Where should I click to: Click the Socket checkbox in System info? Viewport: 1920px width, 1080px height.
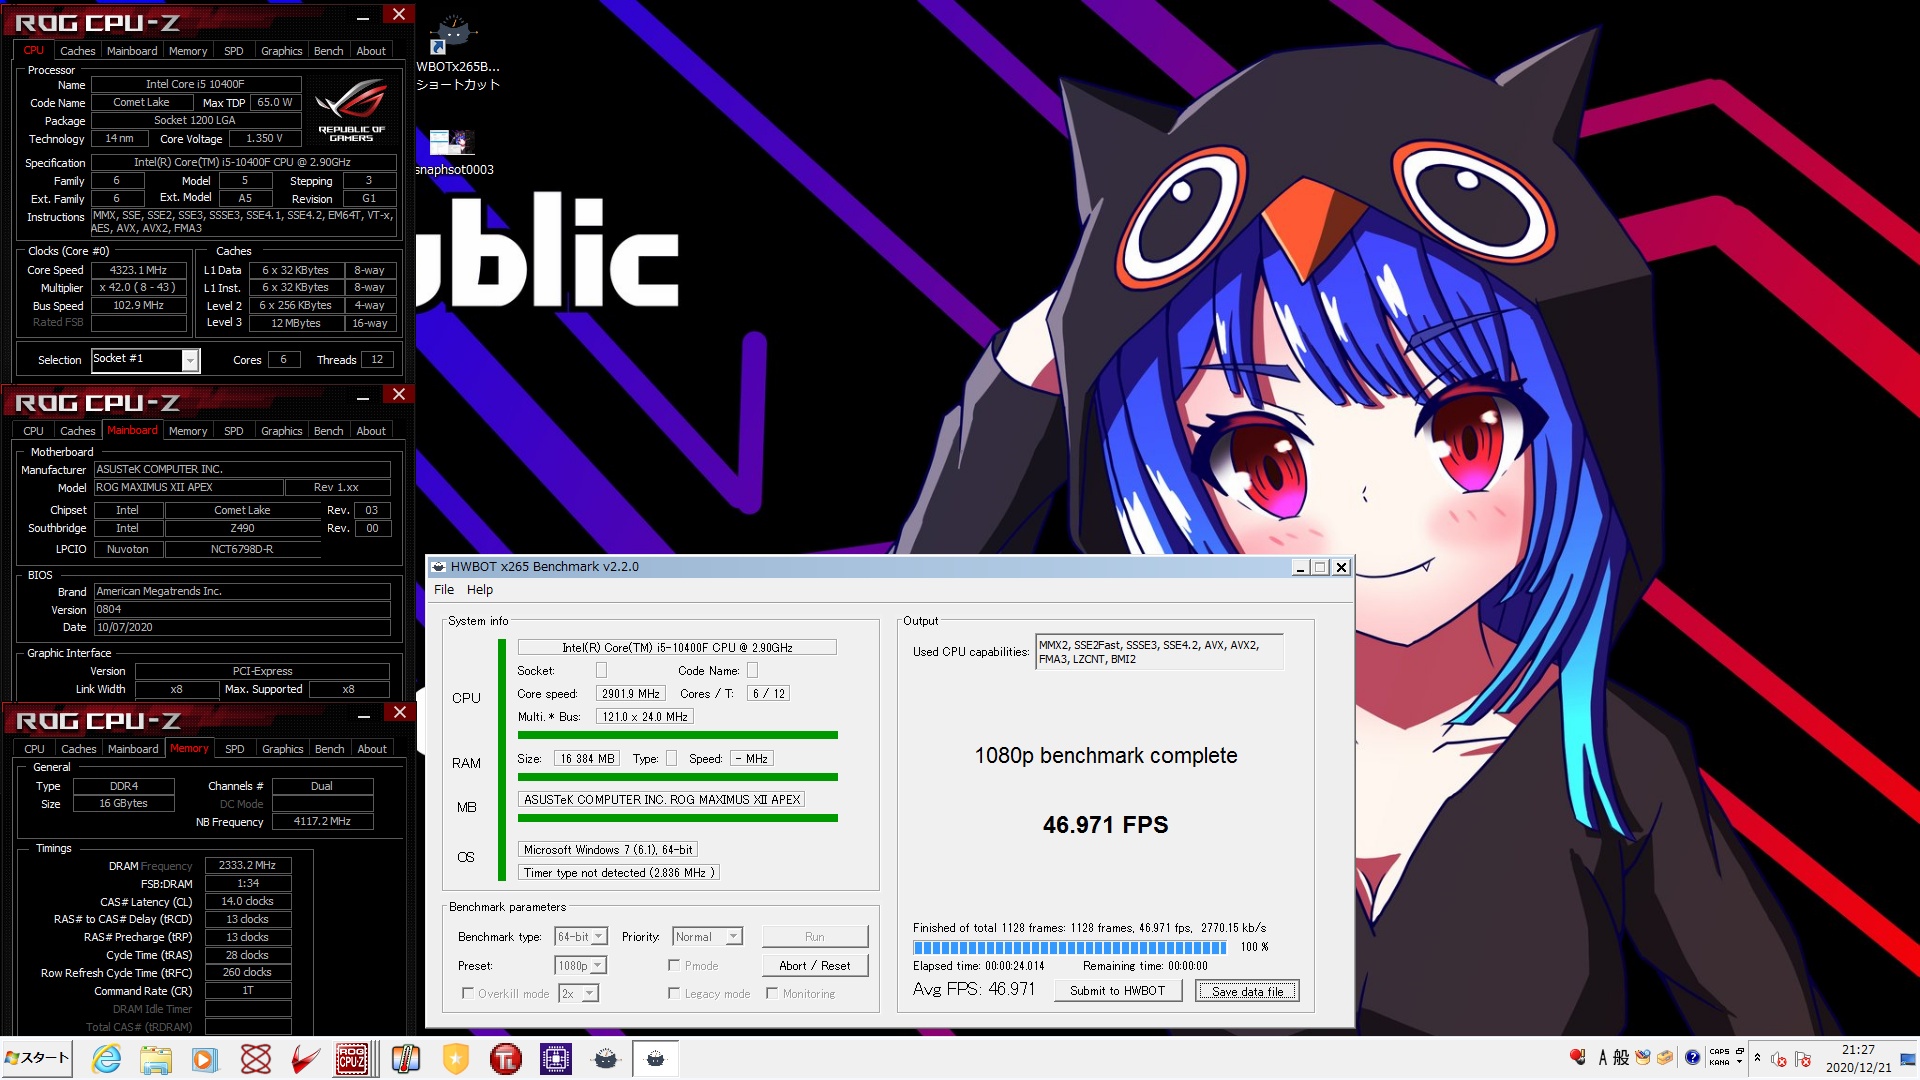[x=601, y=670]
